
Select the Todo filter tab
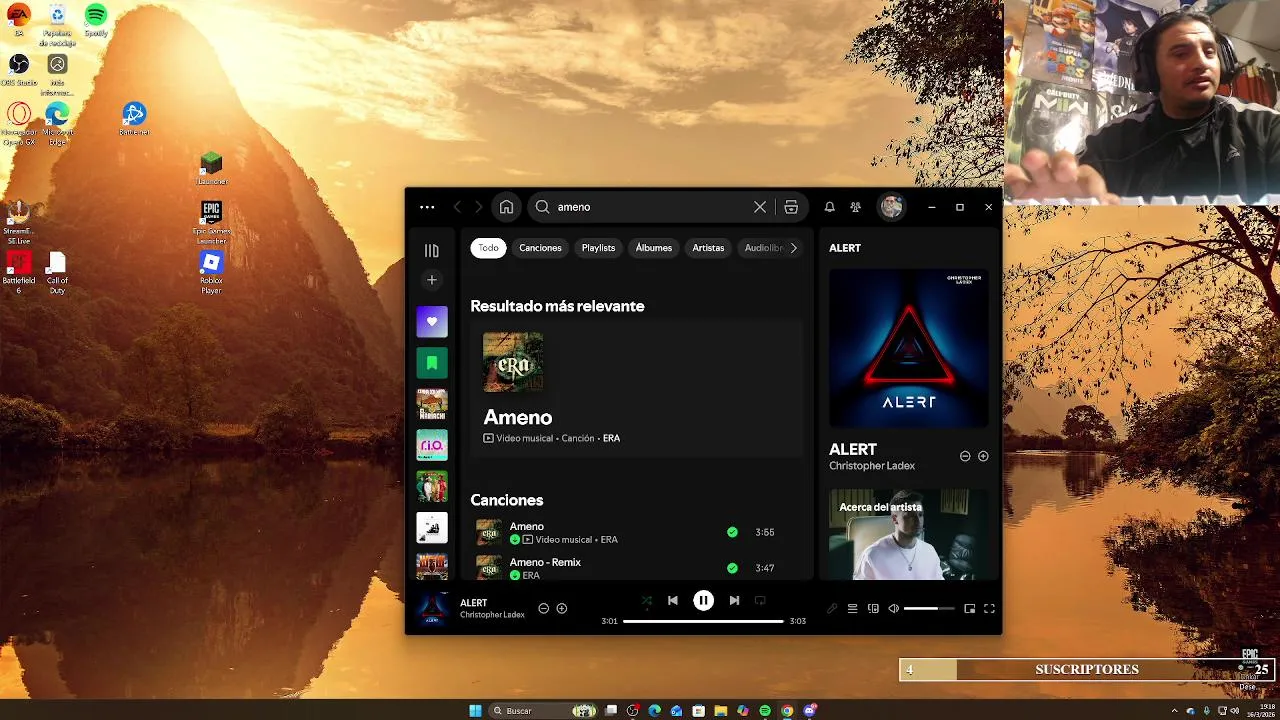pyautogui.click(x=488, y=248)
